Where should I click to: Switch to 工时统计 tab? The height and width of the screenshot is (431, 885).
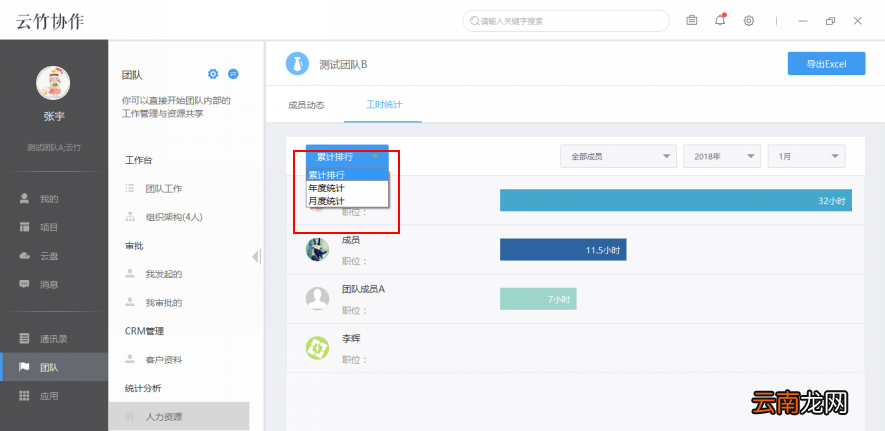tap(384, 104)
